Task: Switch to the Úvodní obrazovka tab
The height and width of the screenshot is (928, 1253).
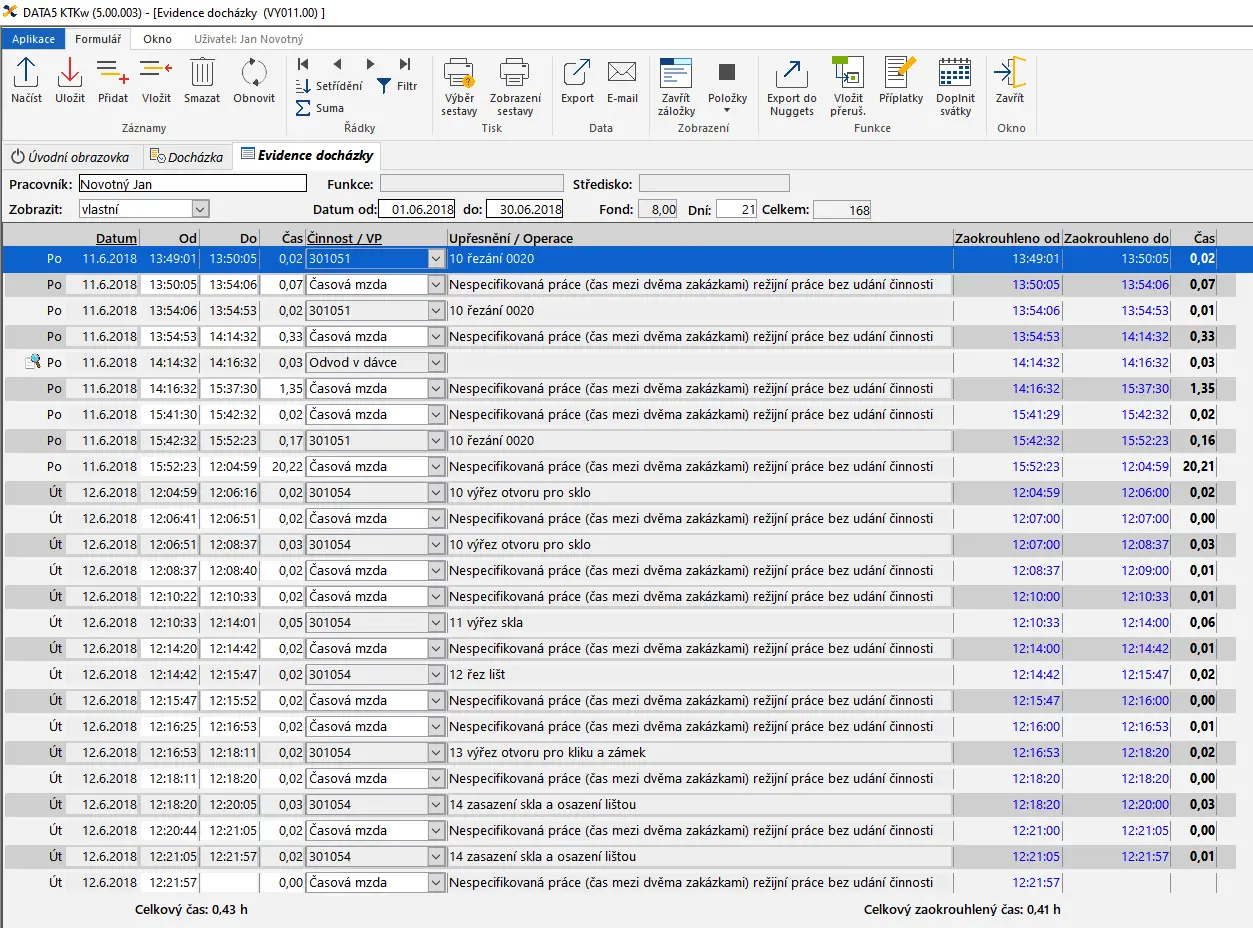Action: [x=70, y=157]
